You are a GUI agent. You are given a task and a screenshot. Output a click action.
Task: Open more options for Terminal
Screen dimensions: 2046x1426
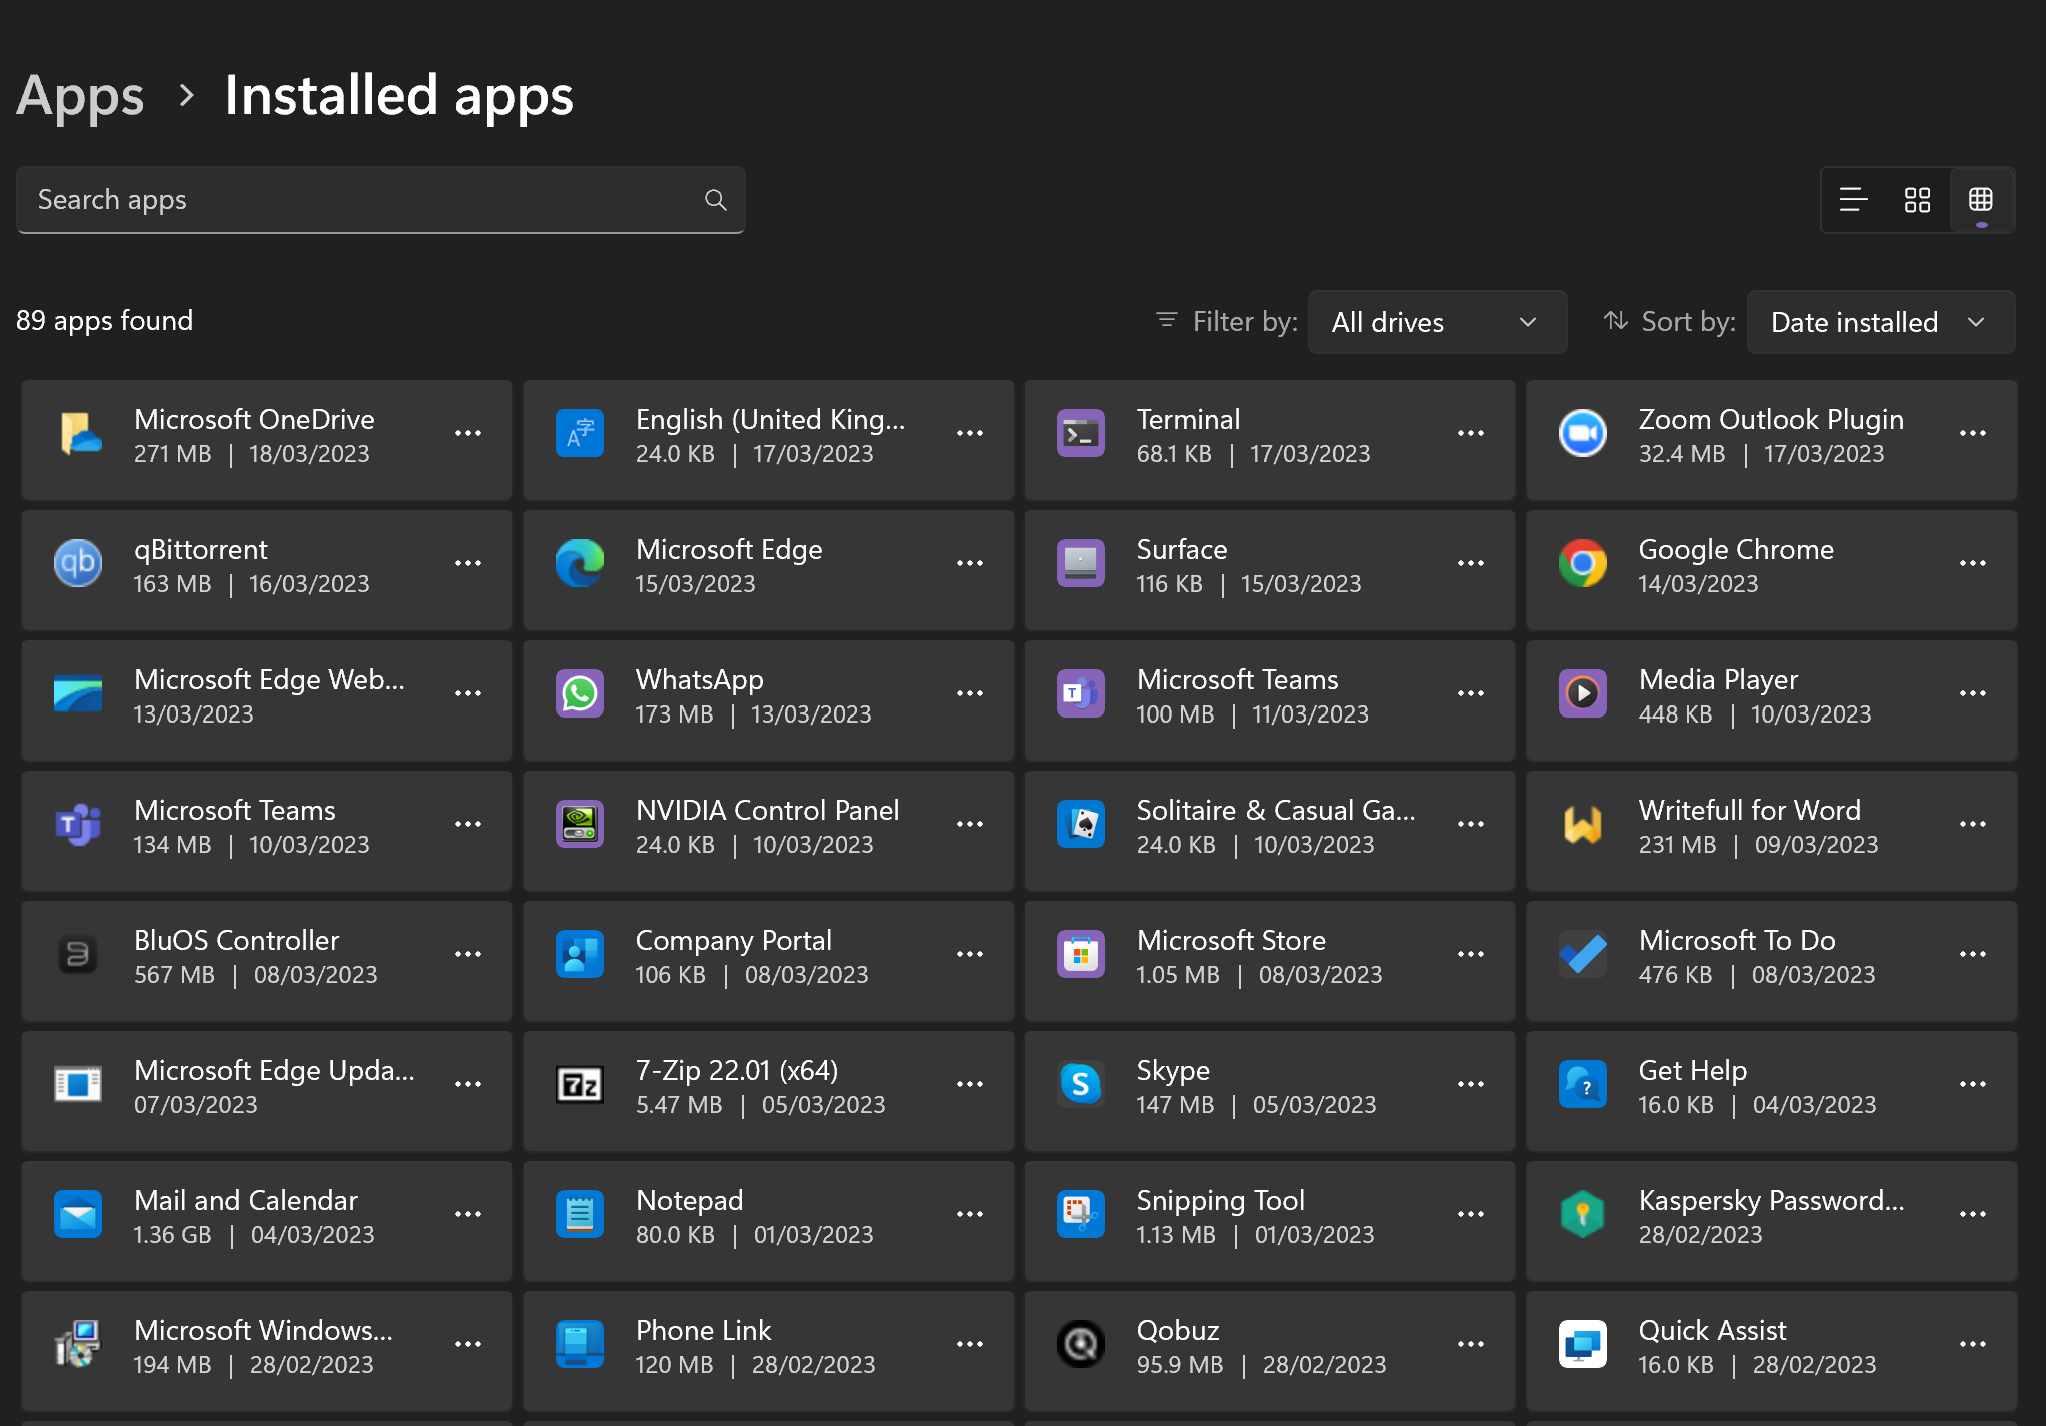tap(1471, 434)
